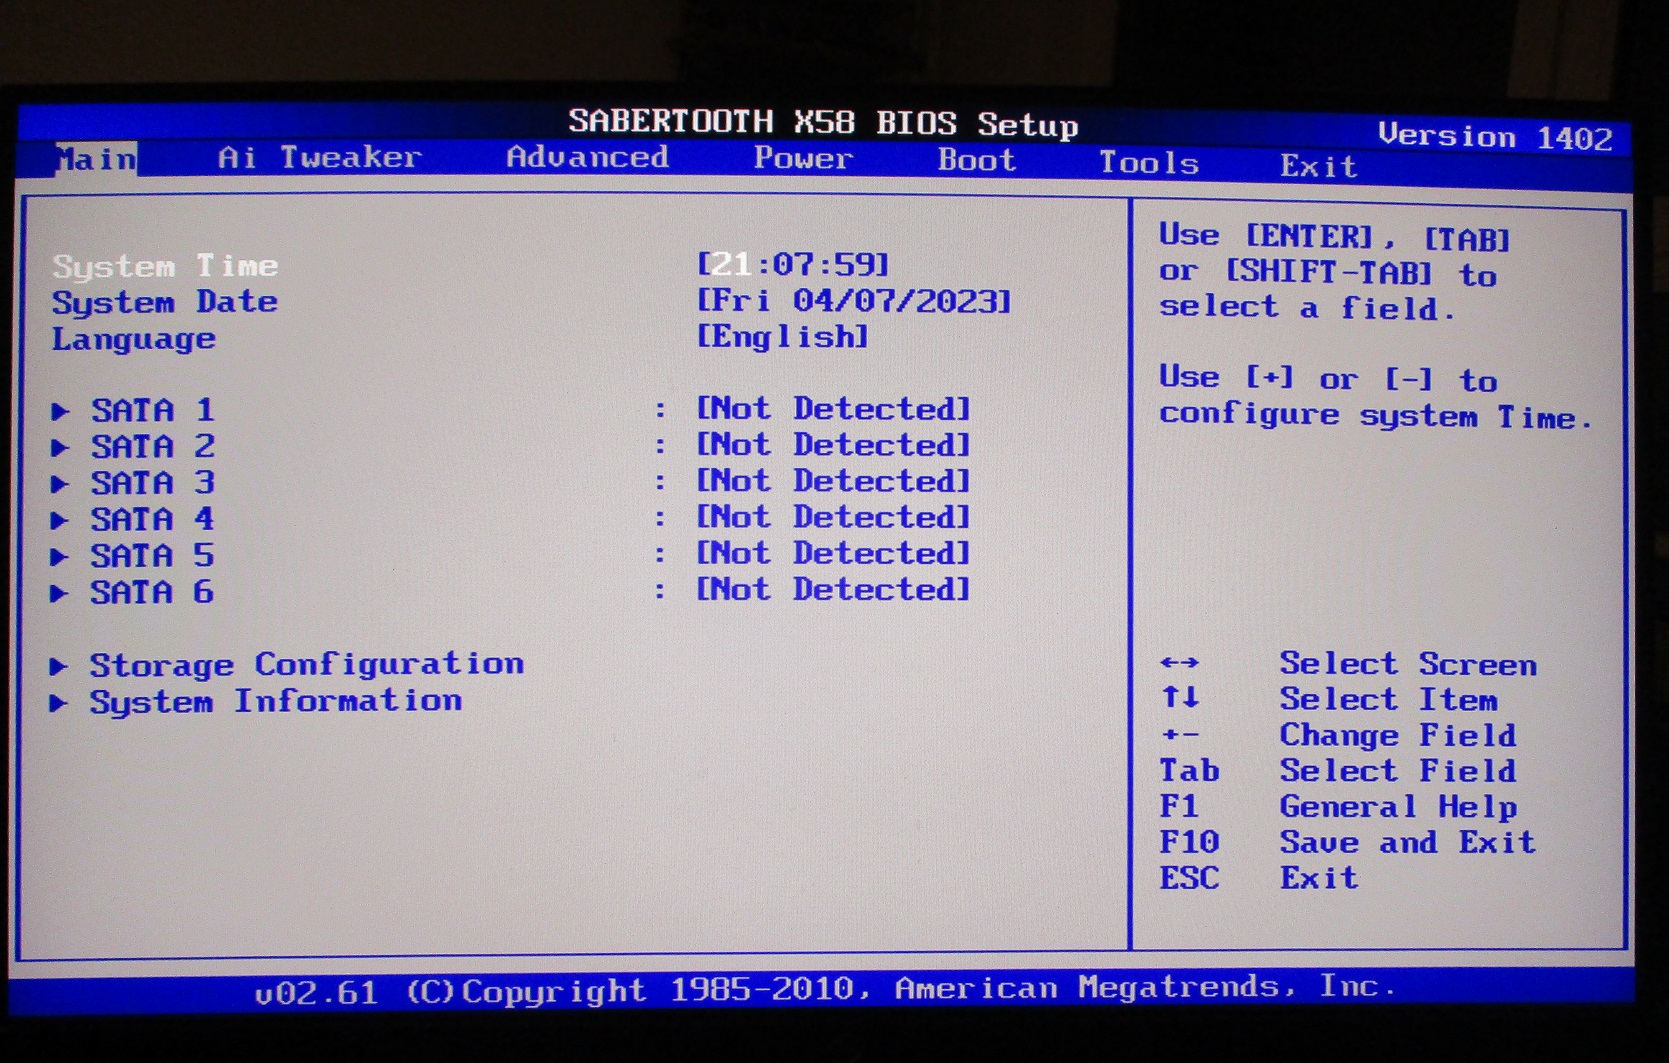The height and width of the screenshot is (1063, 1669).
Task: Click the American Megatrends copyright footer
Action: coord(826,990)
